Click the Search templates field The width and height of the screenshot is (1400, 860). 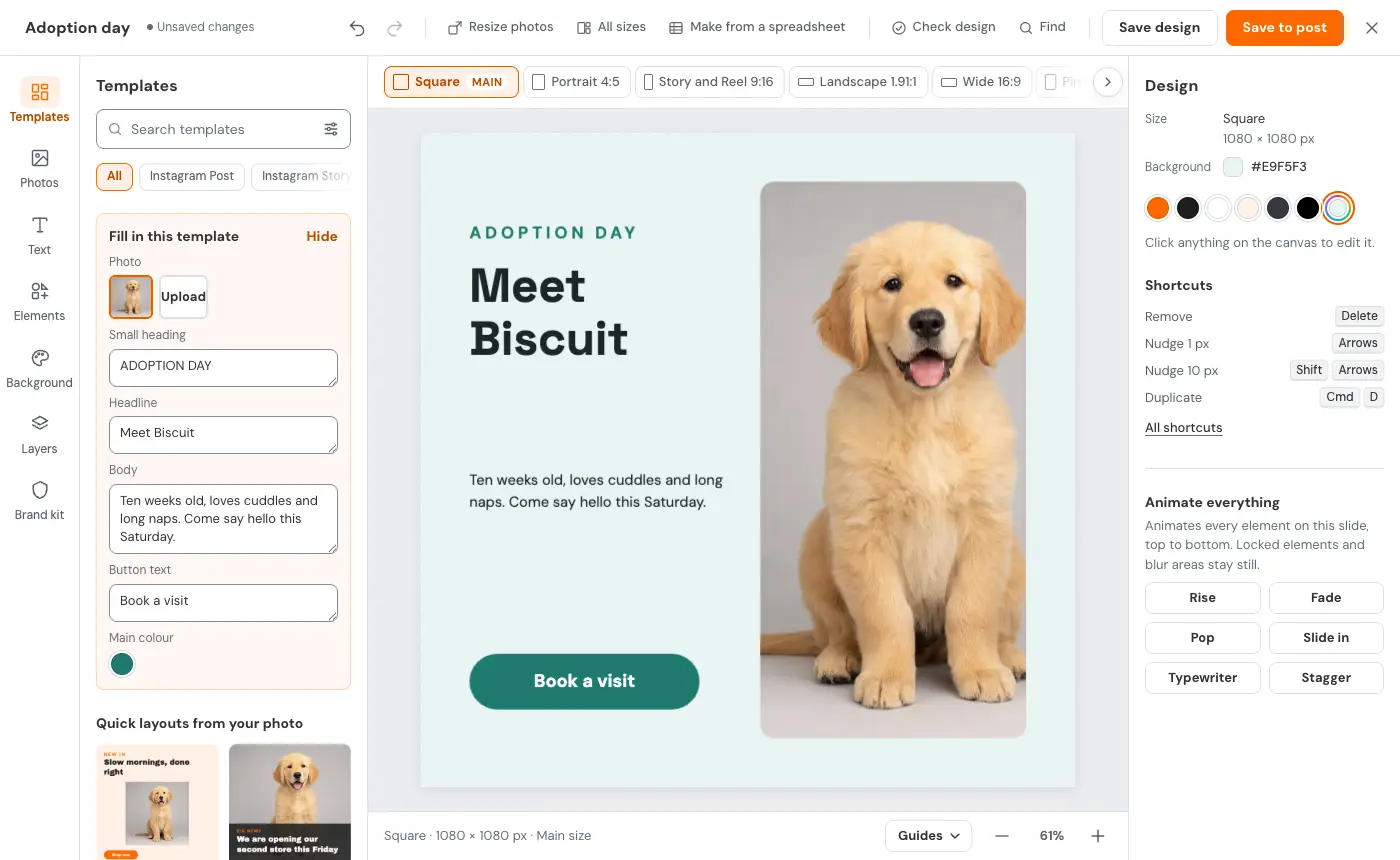(223, 129)
